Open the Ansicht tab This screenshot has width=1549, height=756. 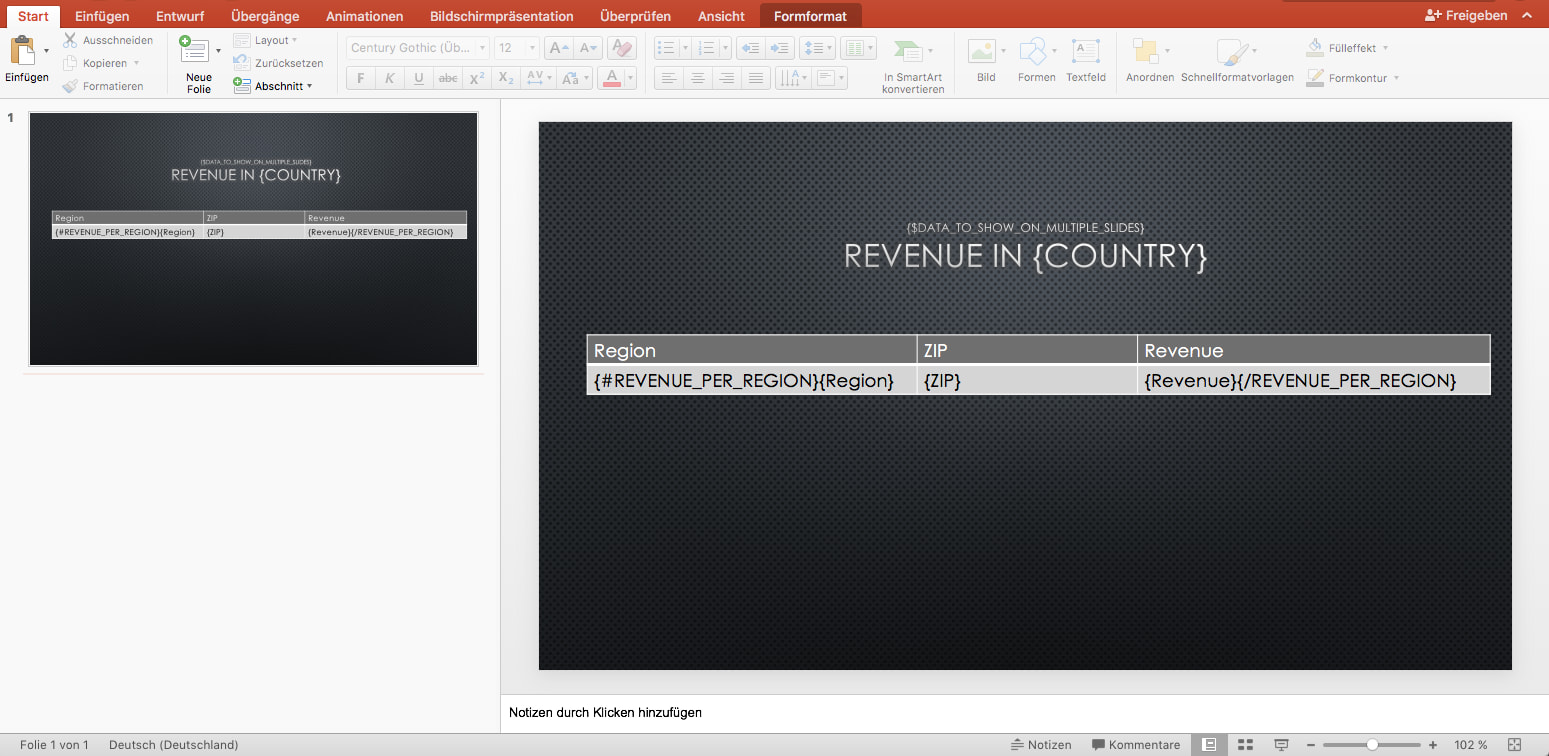[x=721, y=16]
